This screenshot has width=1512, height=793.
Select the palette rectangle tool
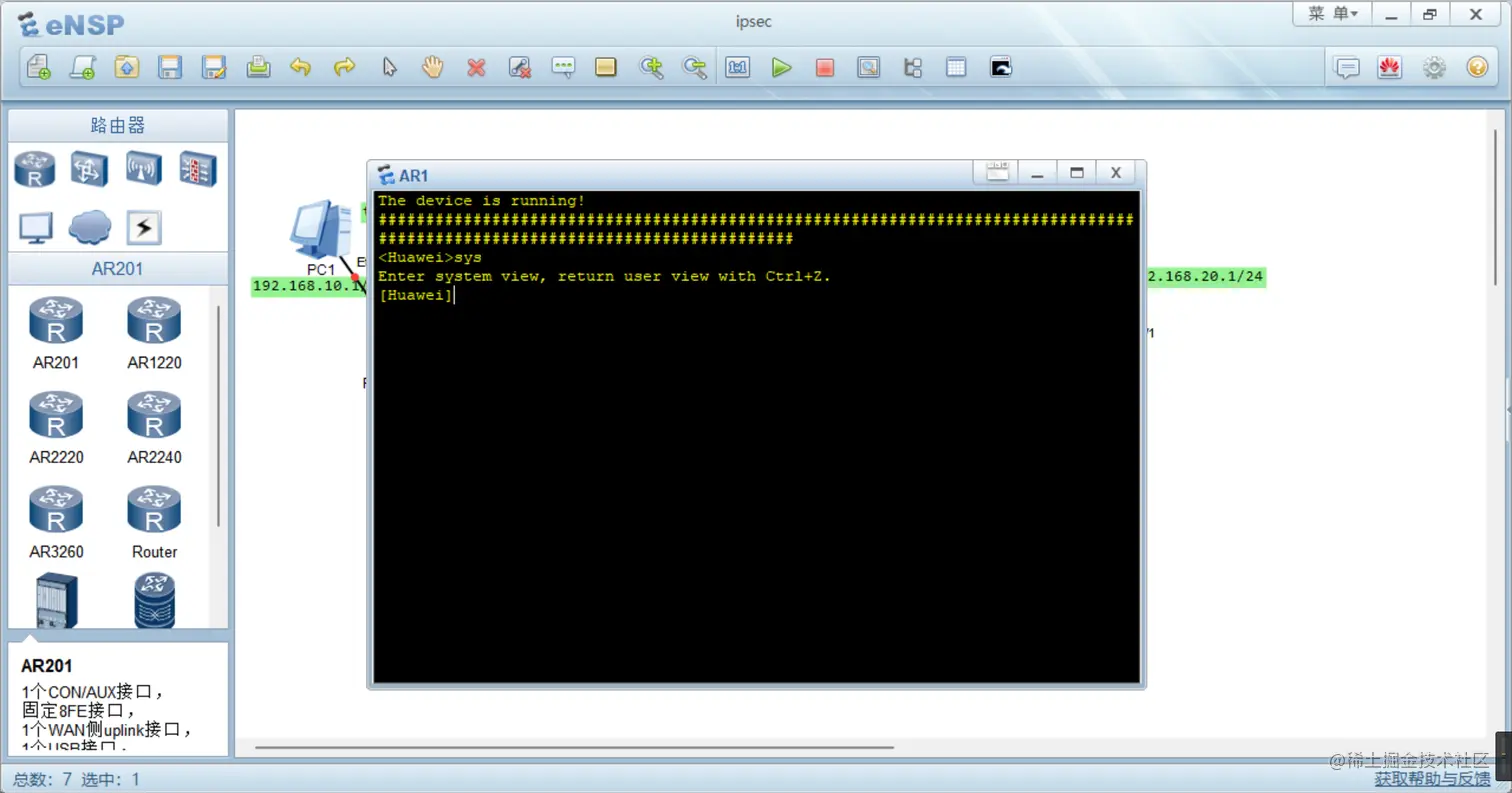point(606,67)
